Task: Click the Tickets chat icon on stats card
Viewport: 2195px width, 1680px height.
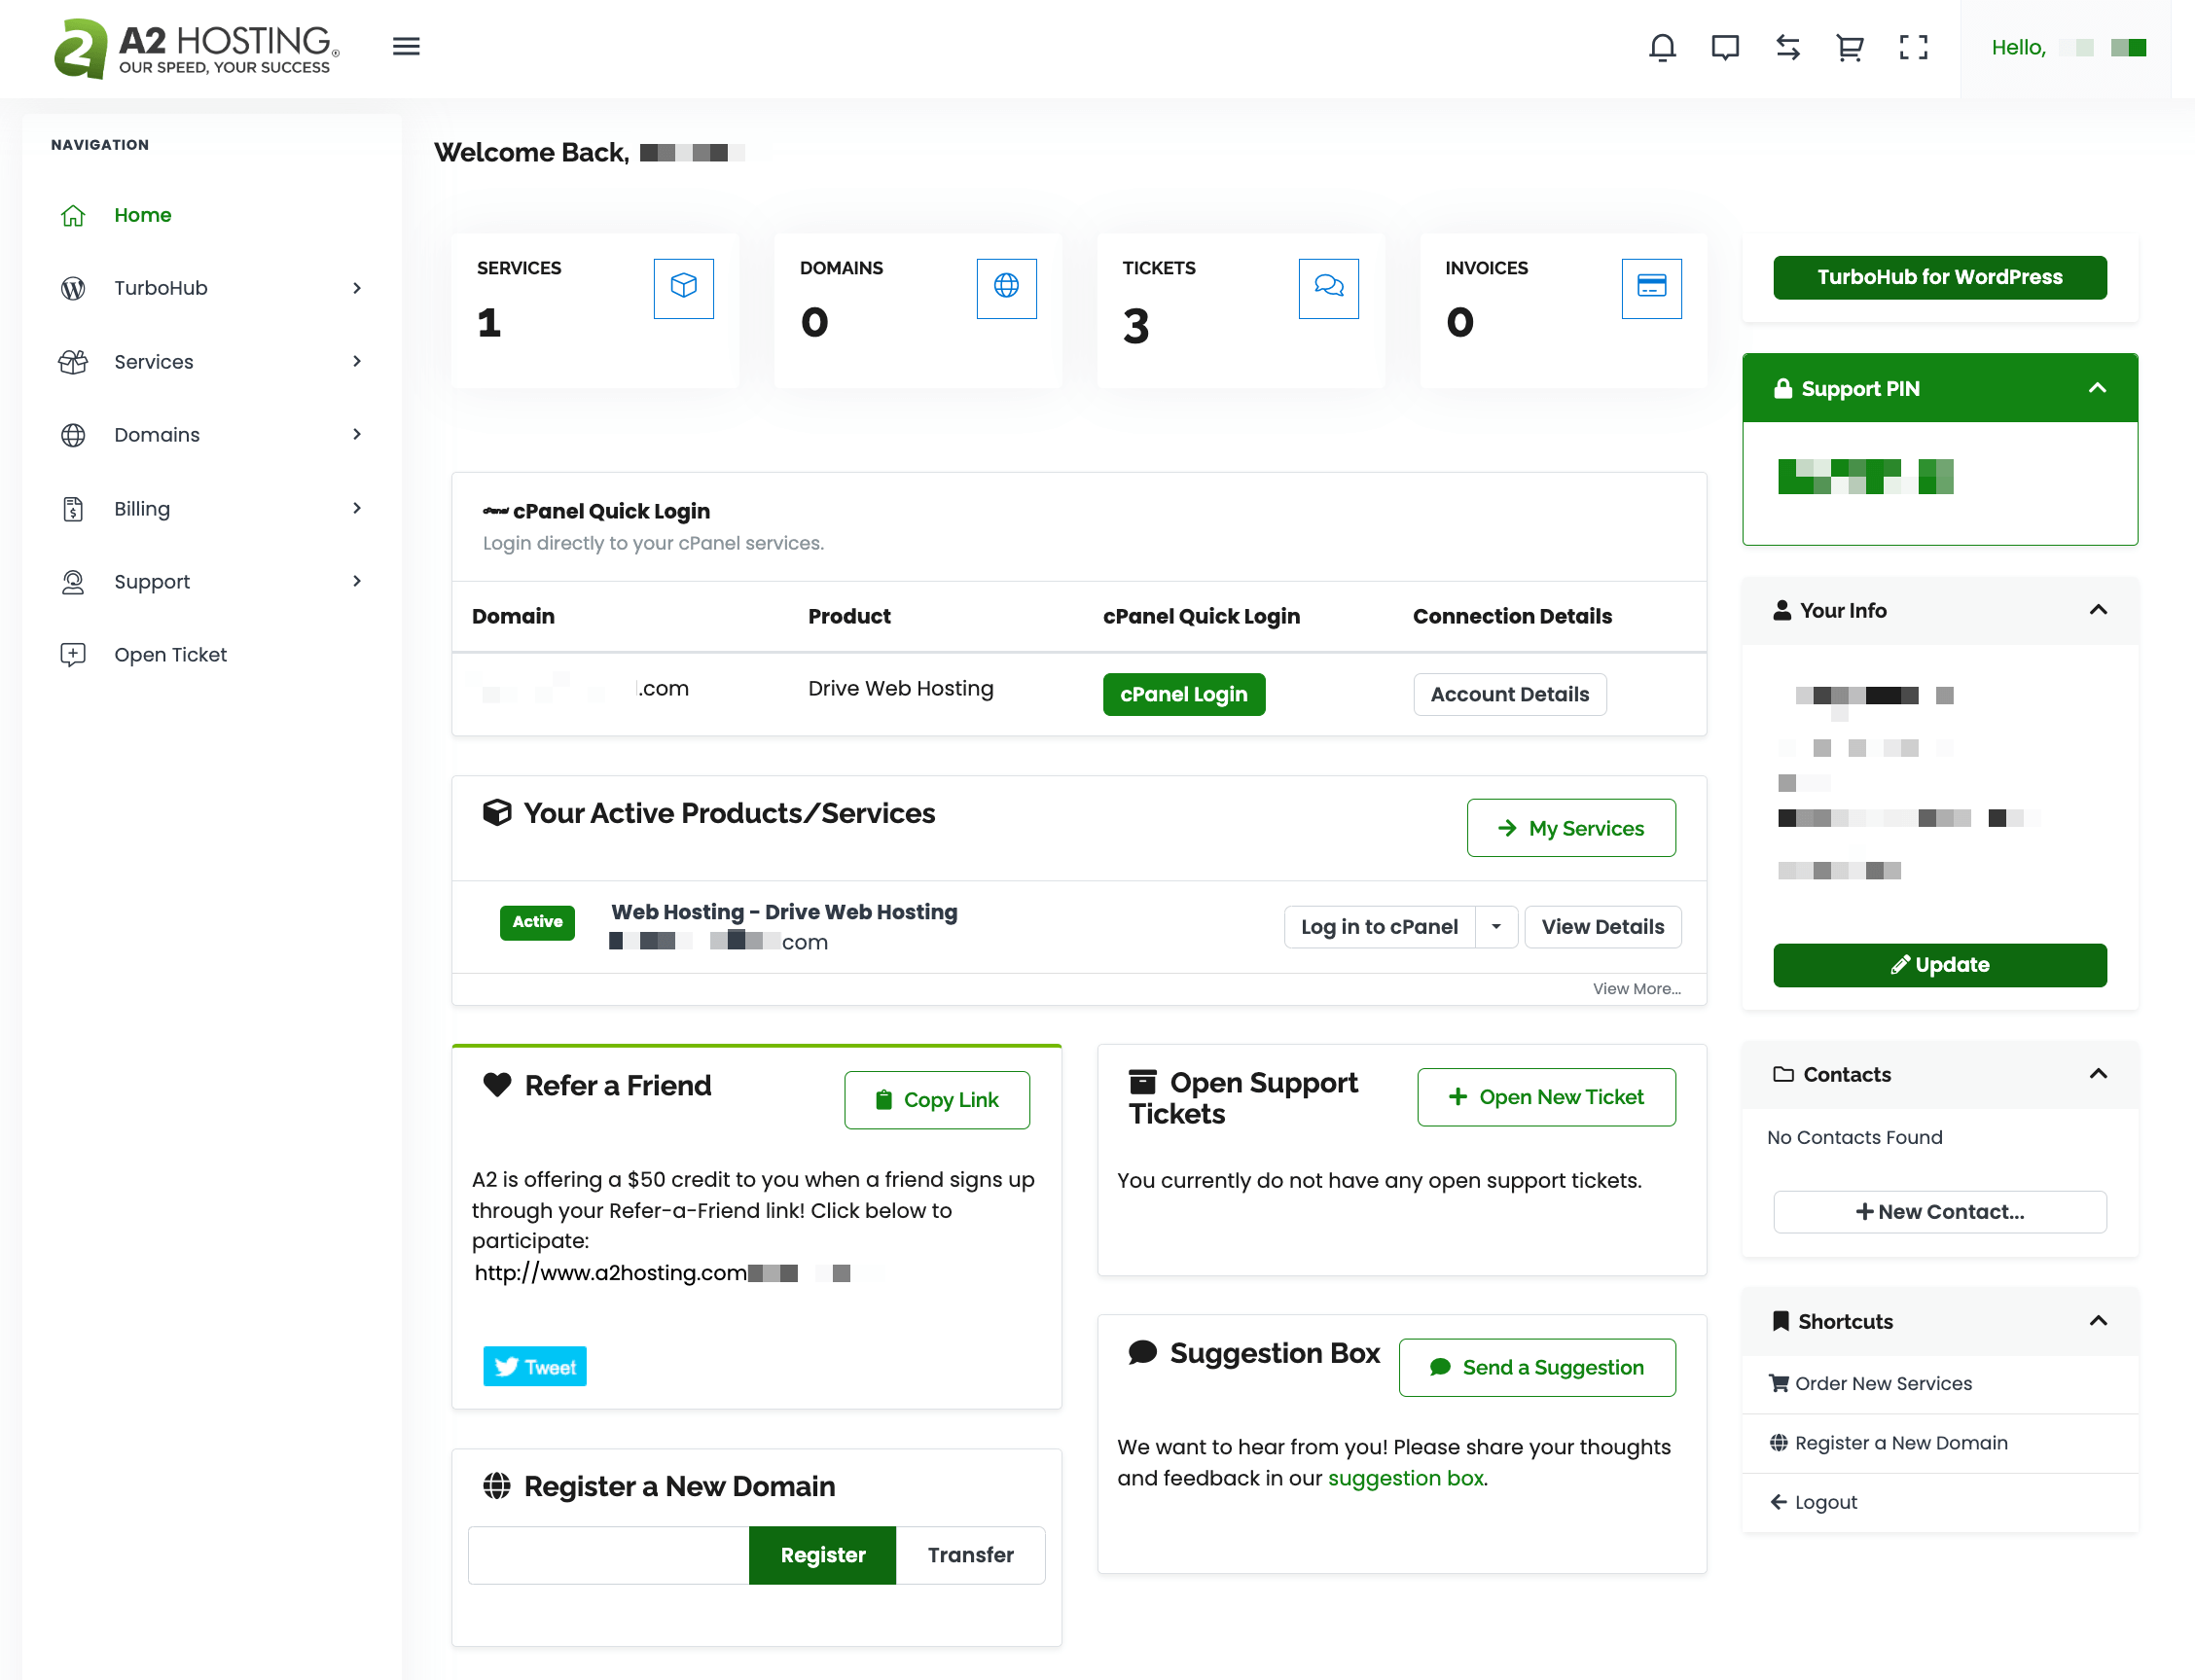Action: pos(1328,288)
